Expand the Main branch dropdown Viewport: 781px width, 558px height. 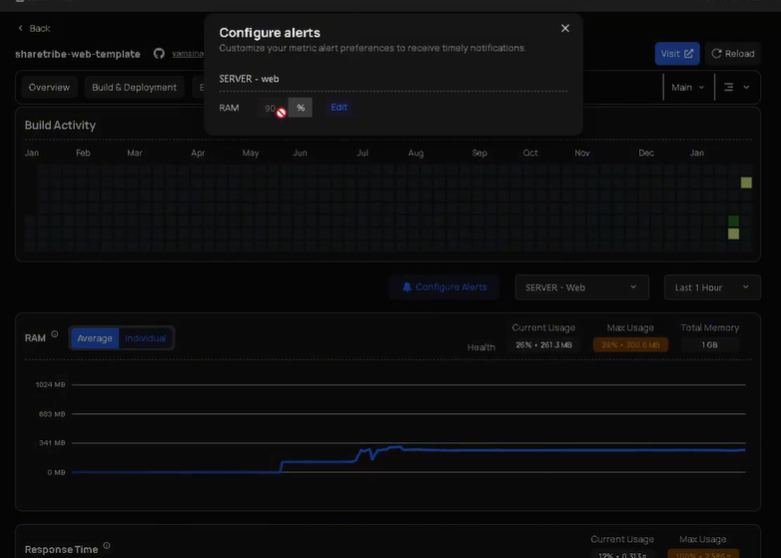click(x=688, y=87)
